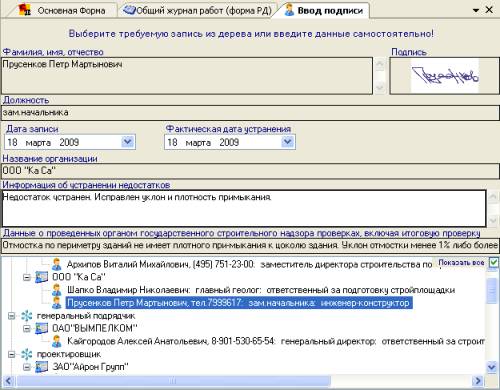
Task: Click the Должность input field
Action: coord(250,113)
